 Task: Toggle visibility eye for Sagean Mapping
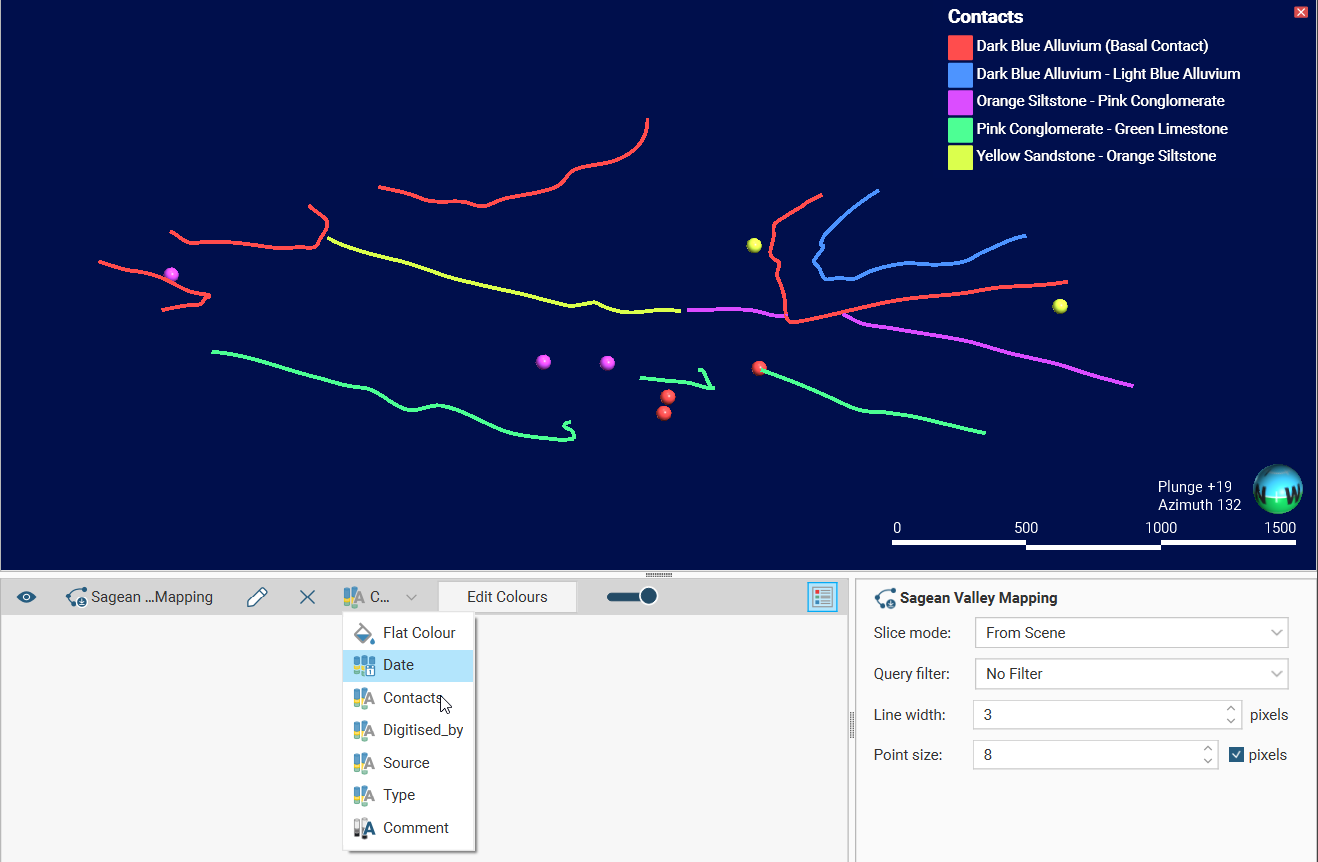27,597
